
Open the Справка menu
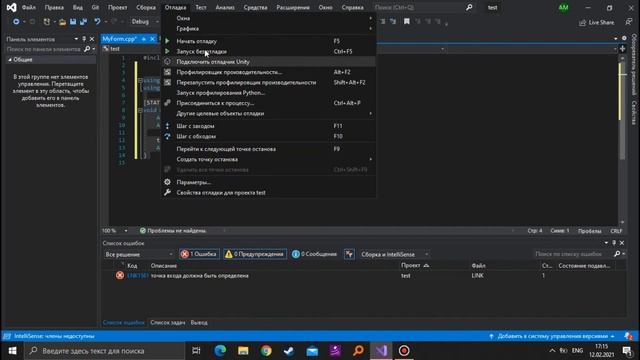[352, 7]
